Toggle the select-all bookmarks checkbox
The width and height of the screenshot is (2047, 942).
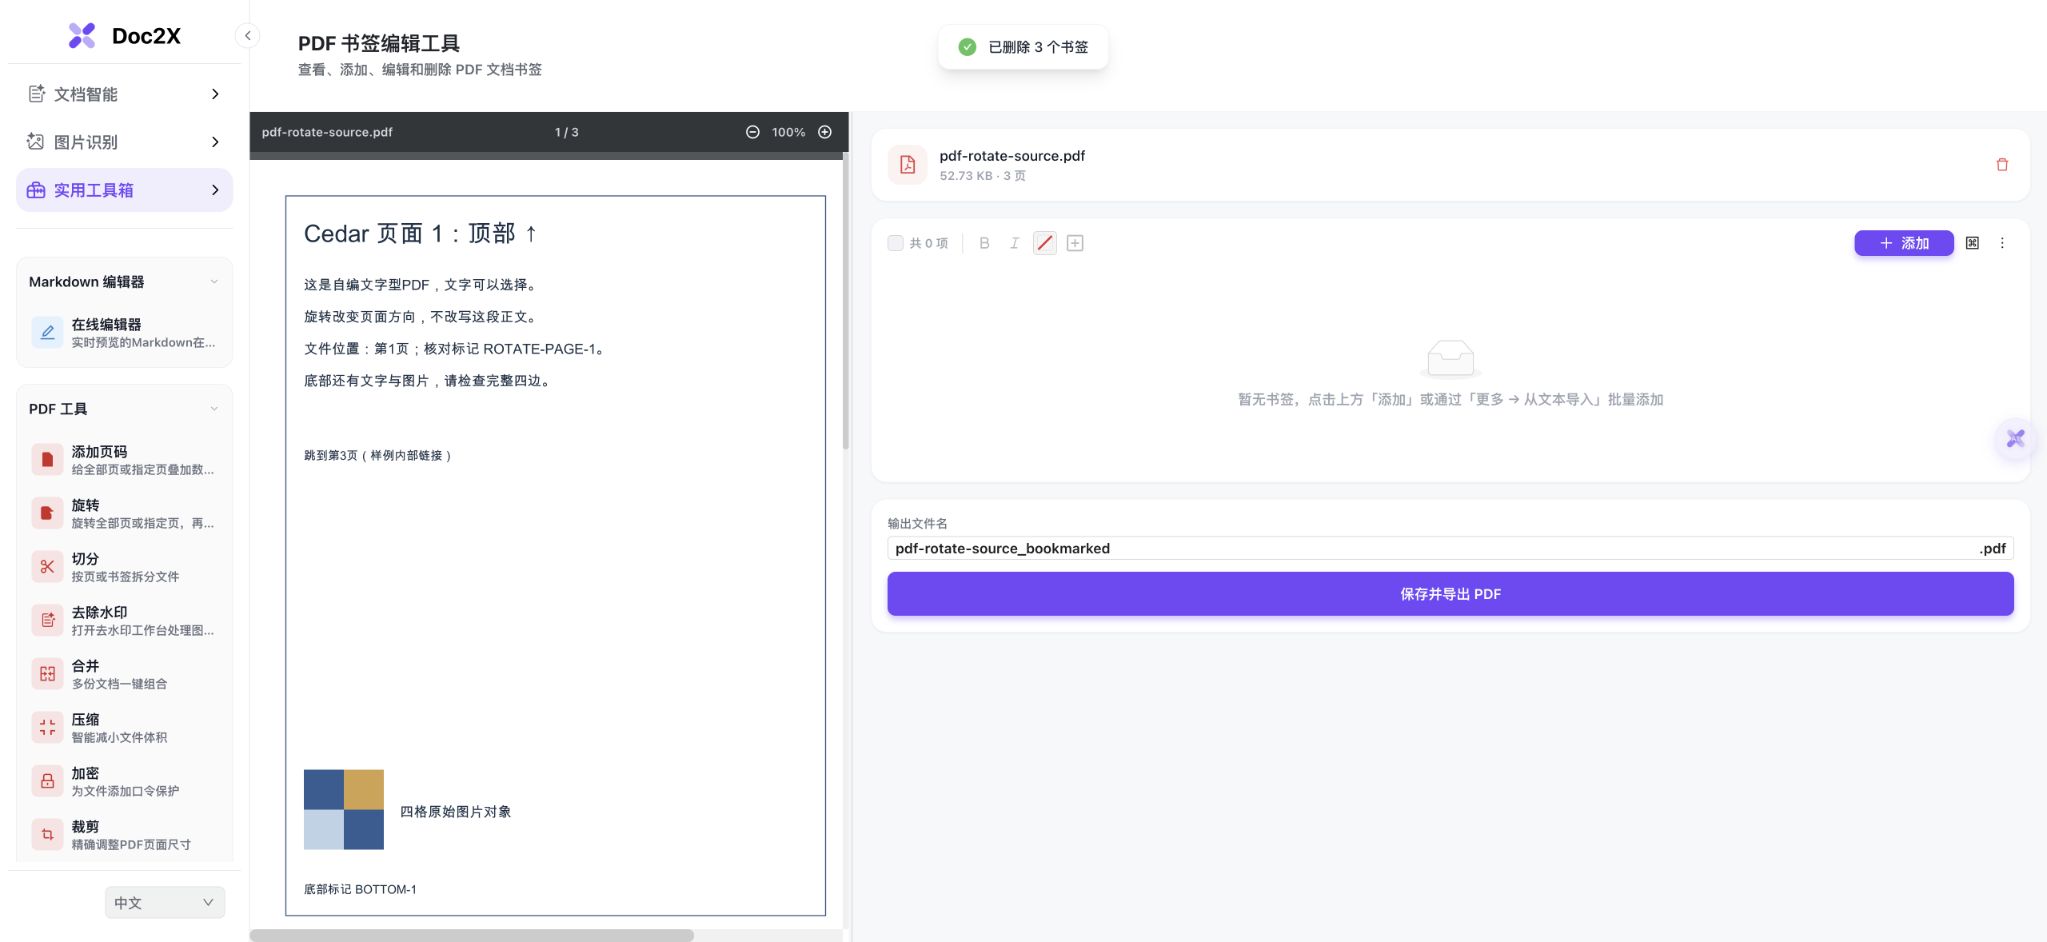click(x=895, y=243)
